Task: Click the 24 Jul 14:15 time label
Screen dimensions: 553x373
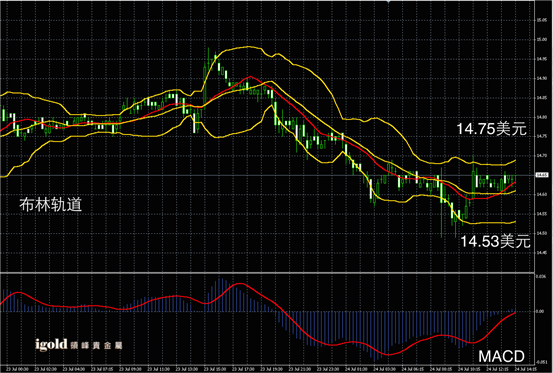Action: tap(526, 369)
